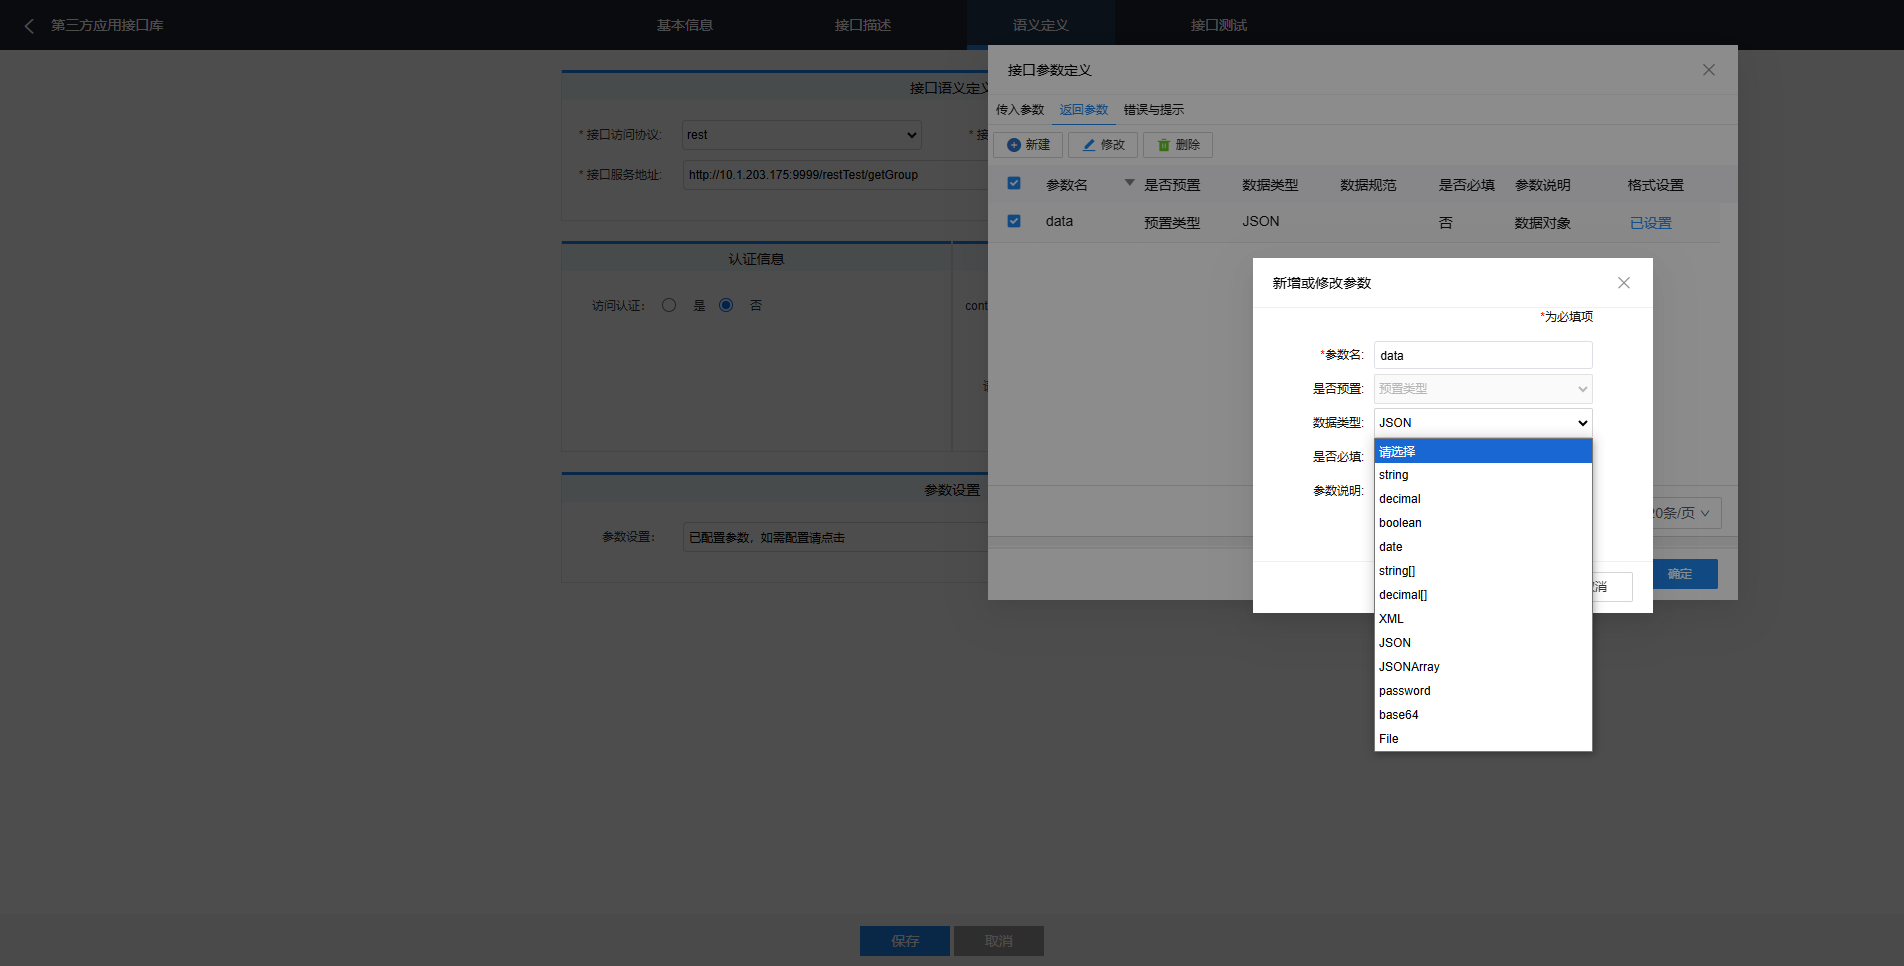Image resolution: width=1904 pixels, height=966 pixels.
Task: Select the string option in dropdown
Action: (x=1393, y=475)
